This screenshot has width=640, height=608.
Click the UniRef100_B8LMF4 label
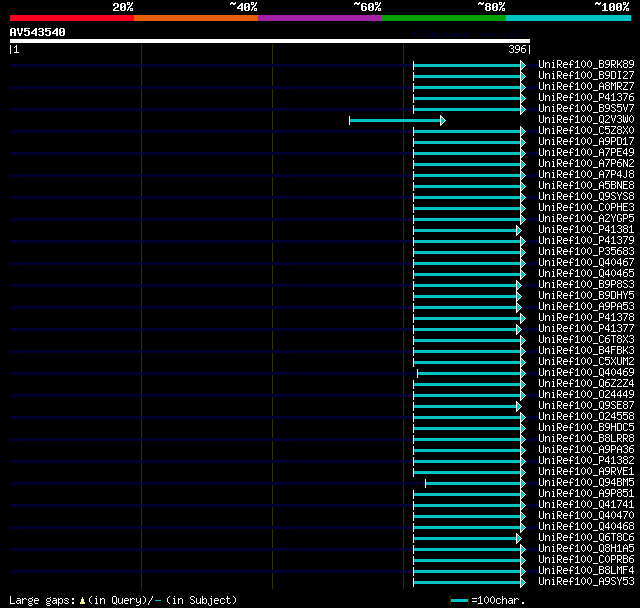(x=586, y=571)
